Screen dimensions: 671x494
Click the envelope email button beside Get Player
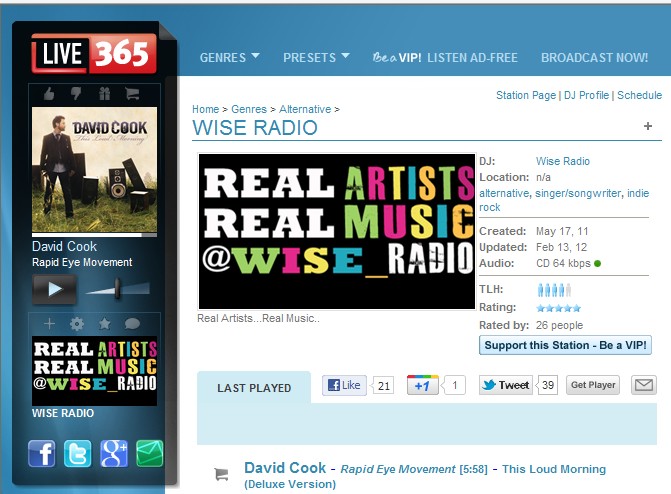(644, 385)
